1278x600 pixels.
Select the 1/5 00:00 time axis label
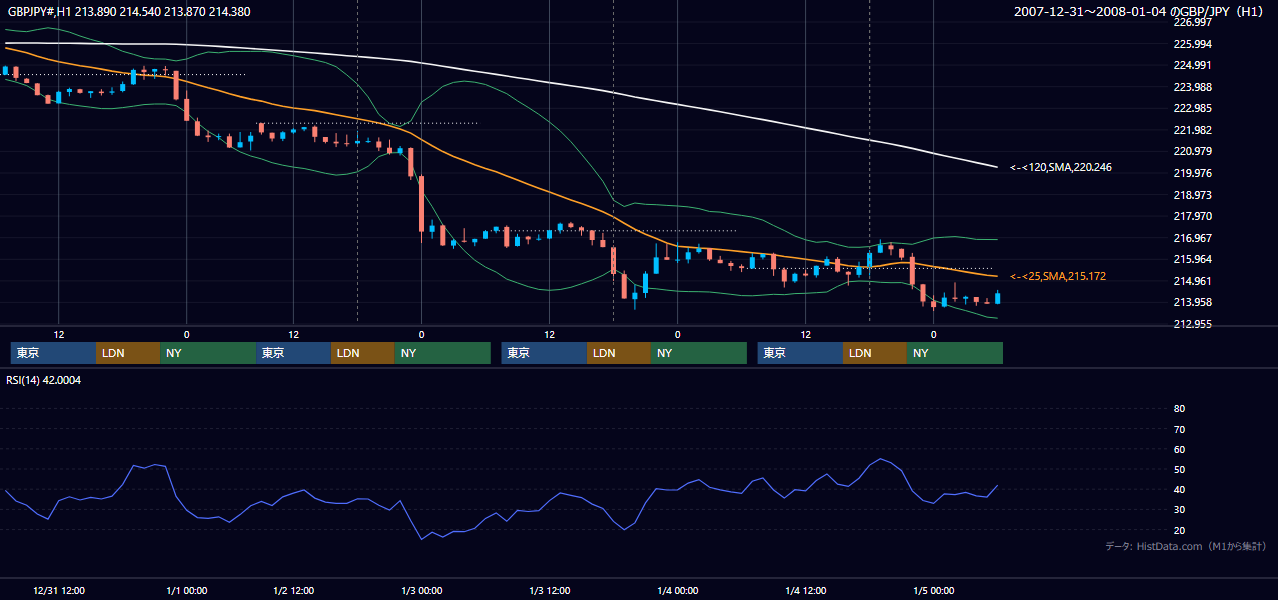(933, 591)
